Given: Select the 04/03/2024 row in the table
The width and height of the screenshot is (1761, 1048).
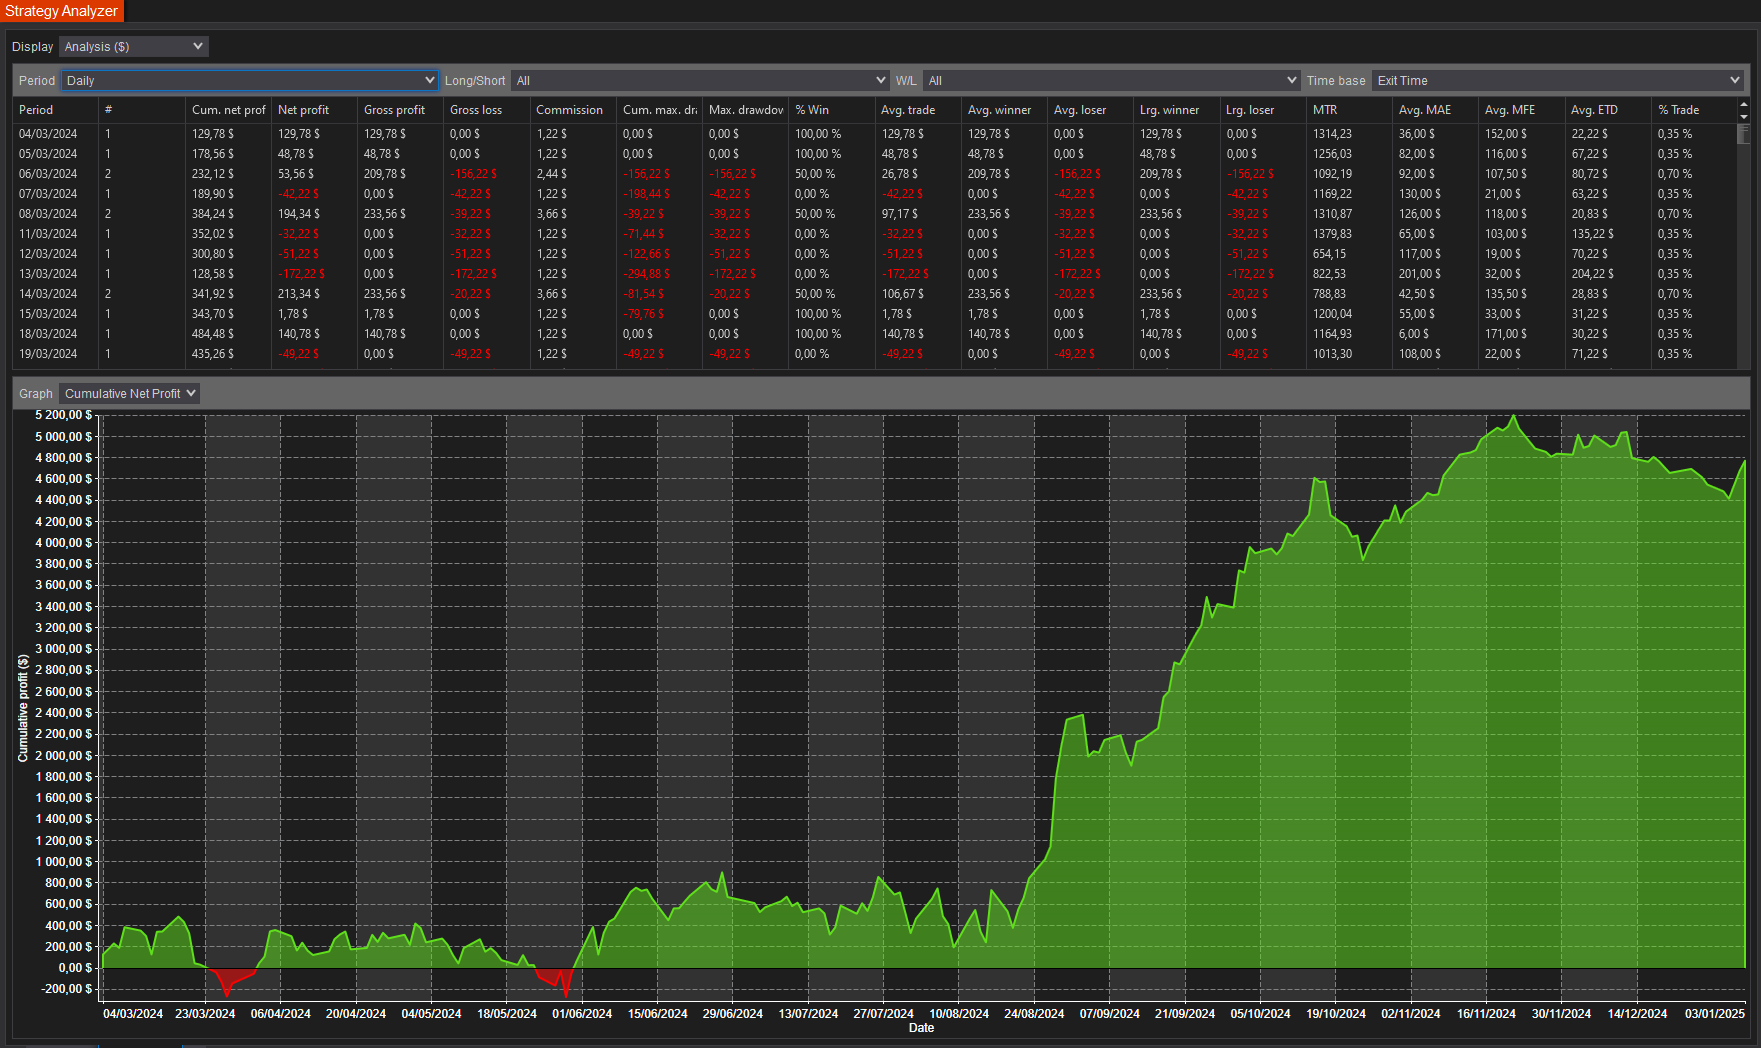Looking at the screenshot, I should (875, 134).
